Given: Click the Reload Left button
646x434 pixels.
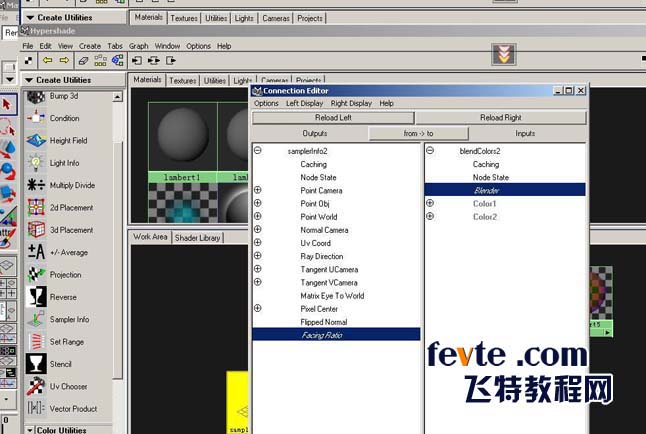Looking at the screenshot, I should [333, 118].
